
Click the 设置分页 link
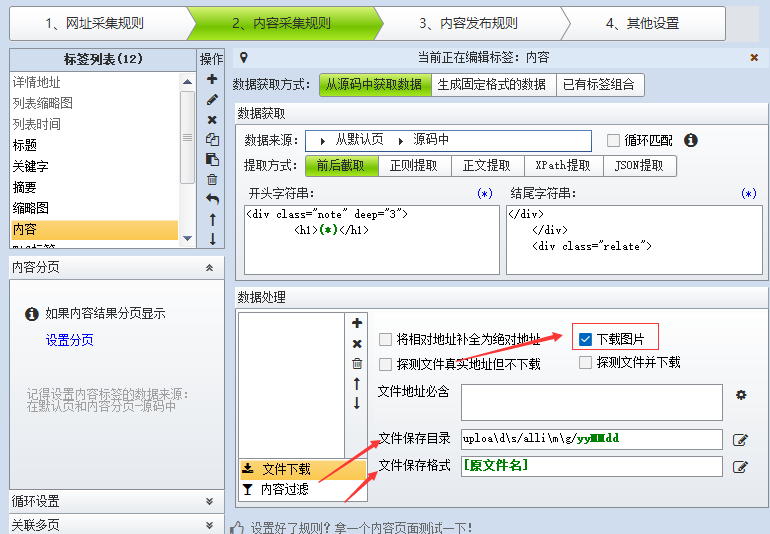coord(70,340)
